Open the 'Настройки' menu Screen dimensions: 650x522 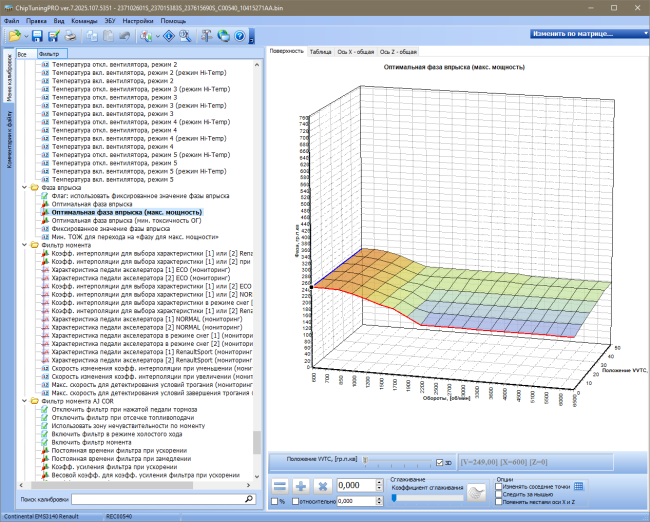pos(138,21)
